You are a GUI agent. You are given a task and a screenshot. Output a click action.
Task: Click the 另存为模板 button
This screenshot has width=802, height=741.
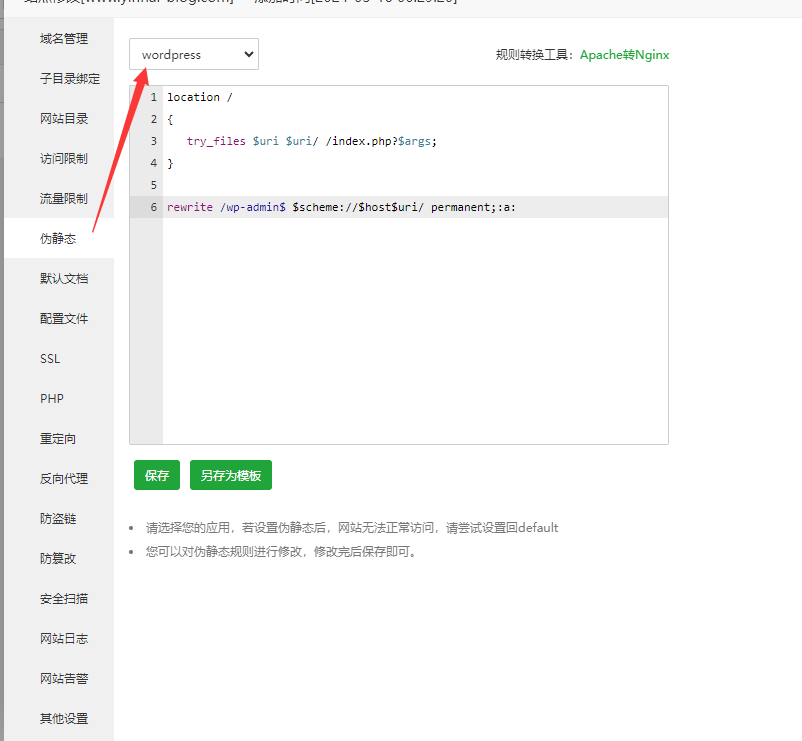pos(231,475)
